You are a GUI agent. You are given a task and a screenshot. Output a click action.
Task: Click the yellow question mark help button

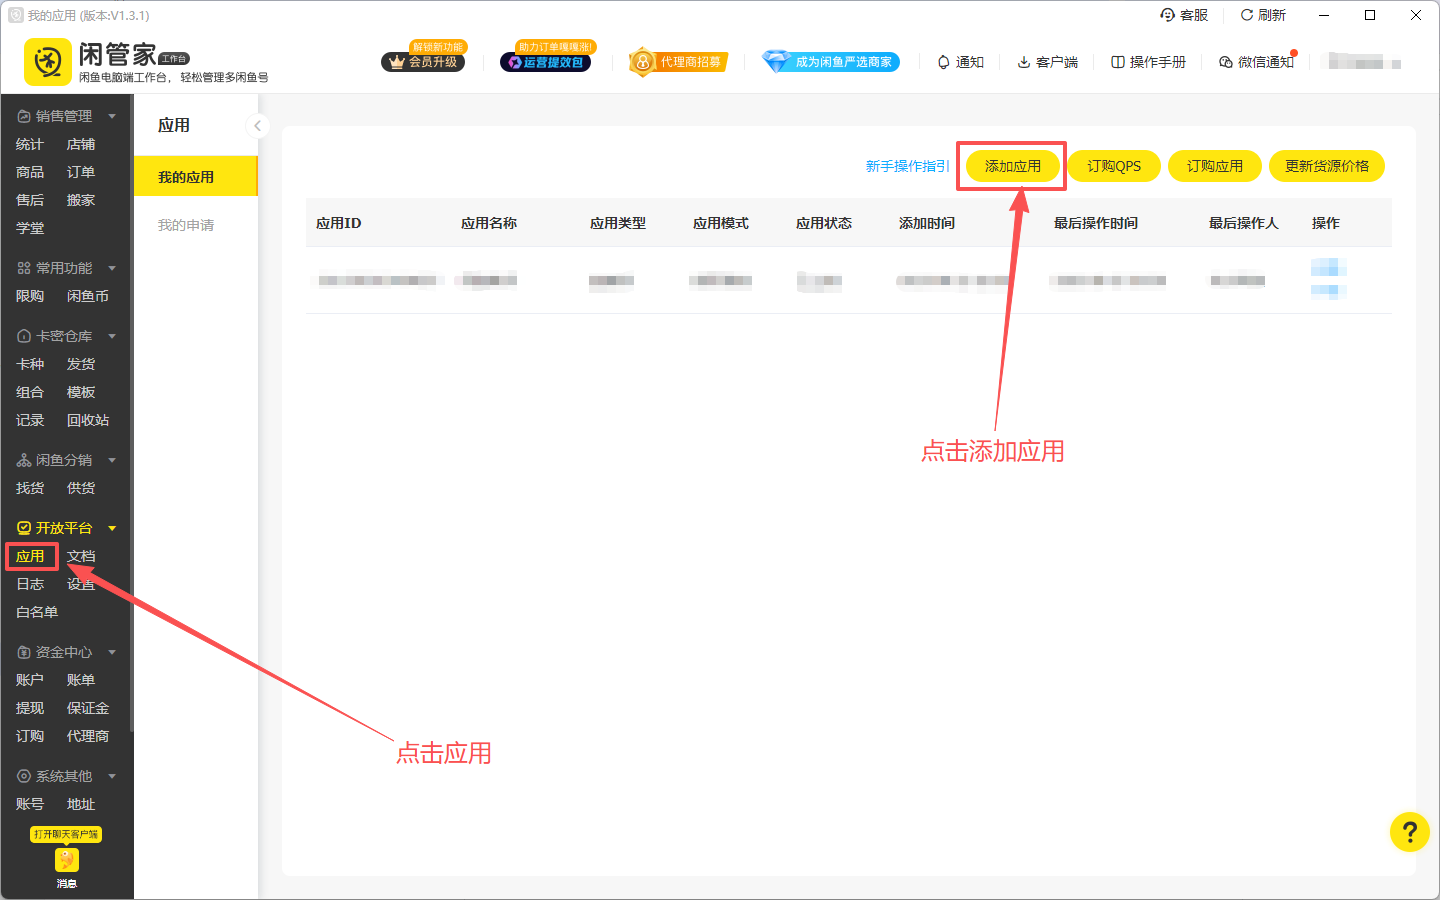coord(1409,831)
